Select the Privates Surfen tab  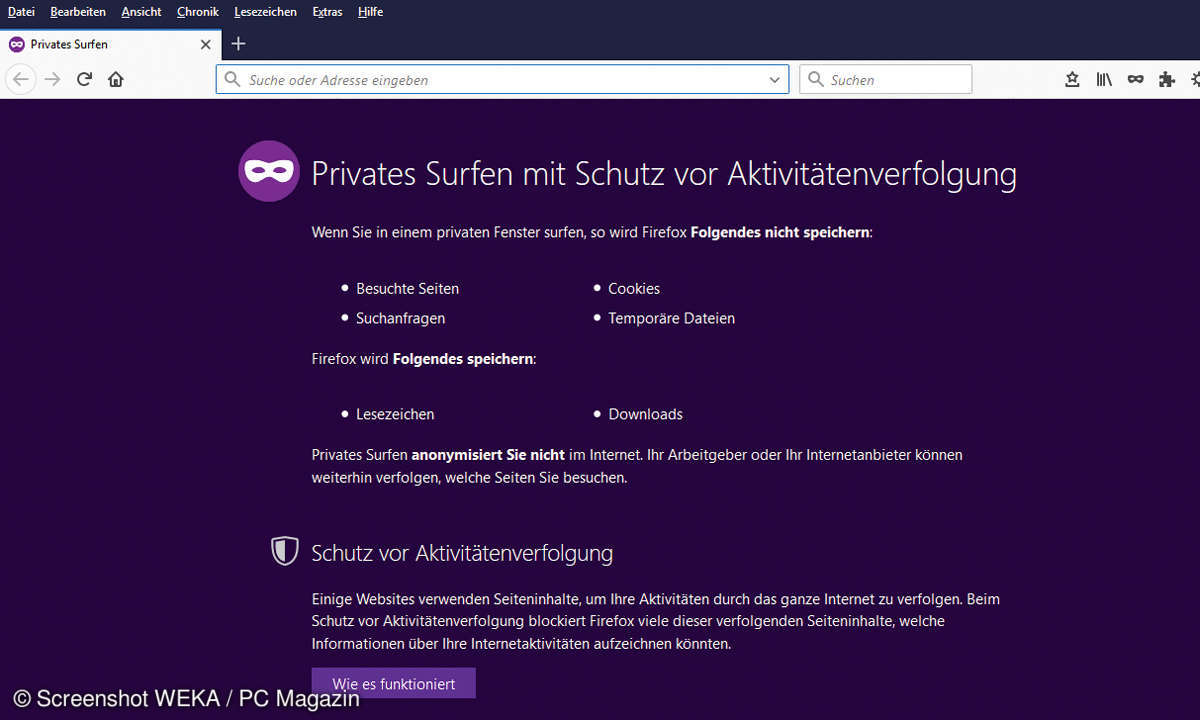(110, 44)
